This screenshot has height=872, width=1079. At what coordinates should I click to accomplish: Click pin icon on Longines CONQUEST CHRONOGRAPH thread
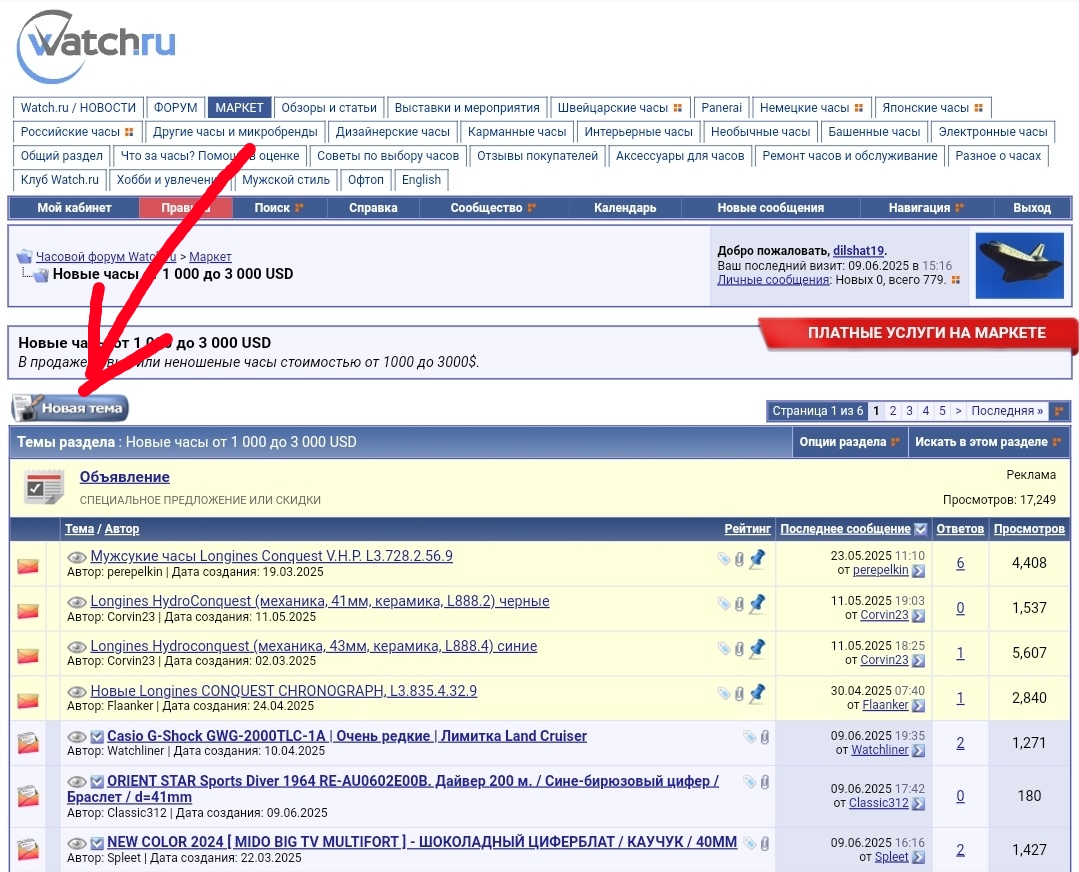coord(757,693)
